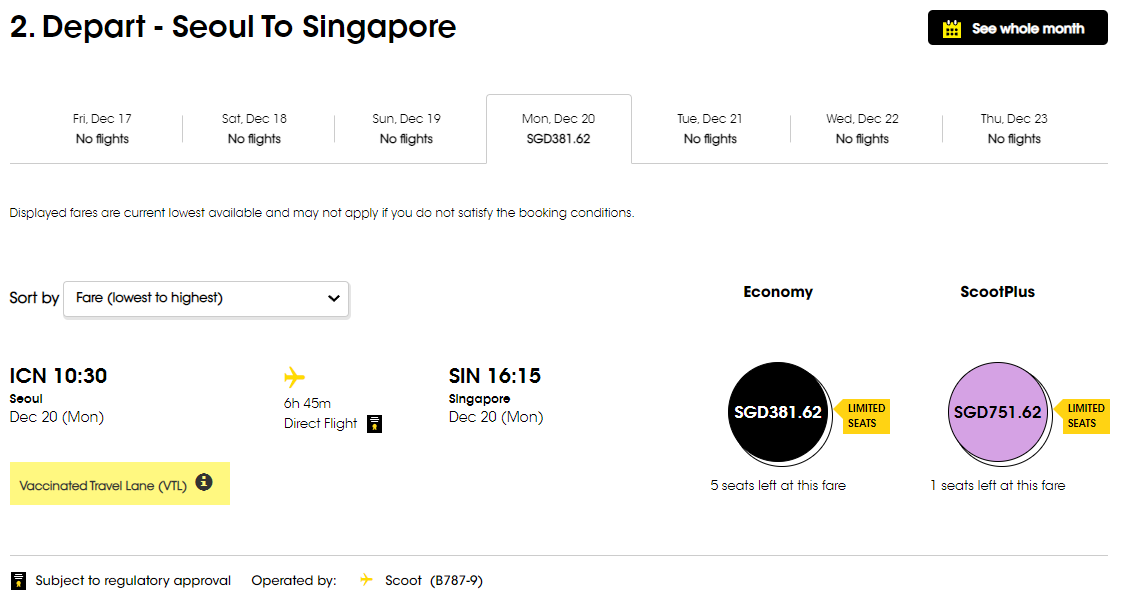Screen dimensions: 1148x602
Task: Click the ScootPlus Limited Seats yellow tag
Action: tap(1086, 415)
